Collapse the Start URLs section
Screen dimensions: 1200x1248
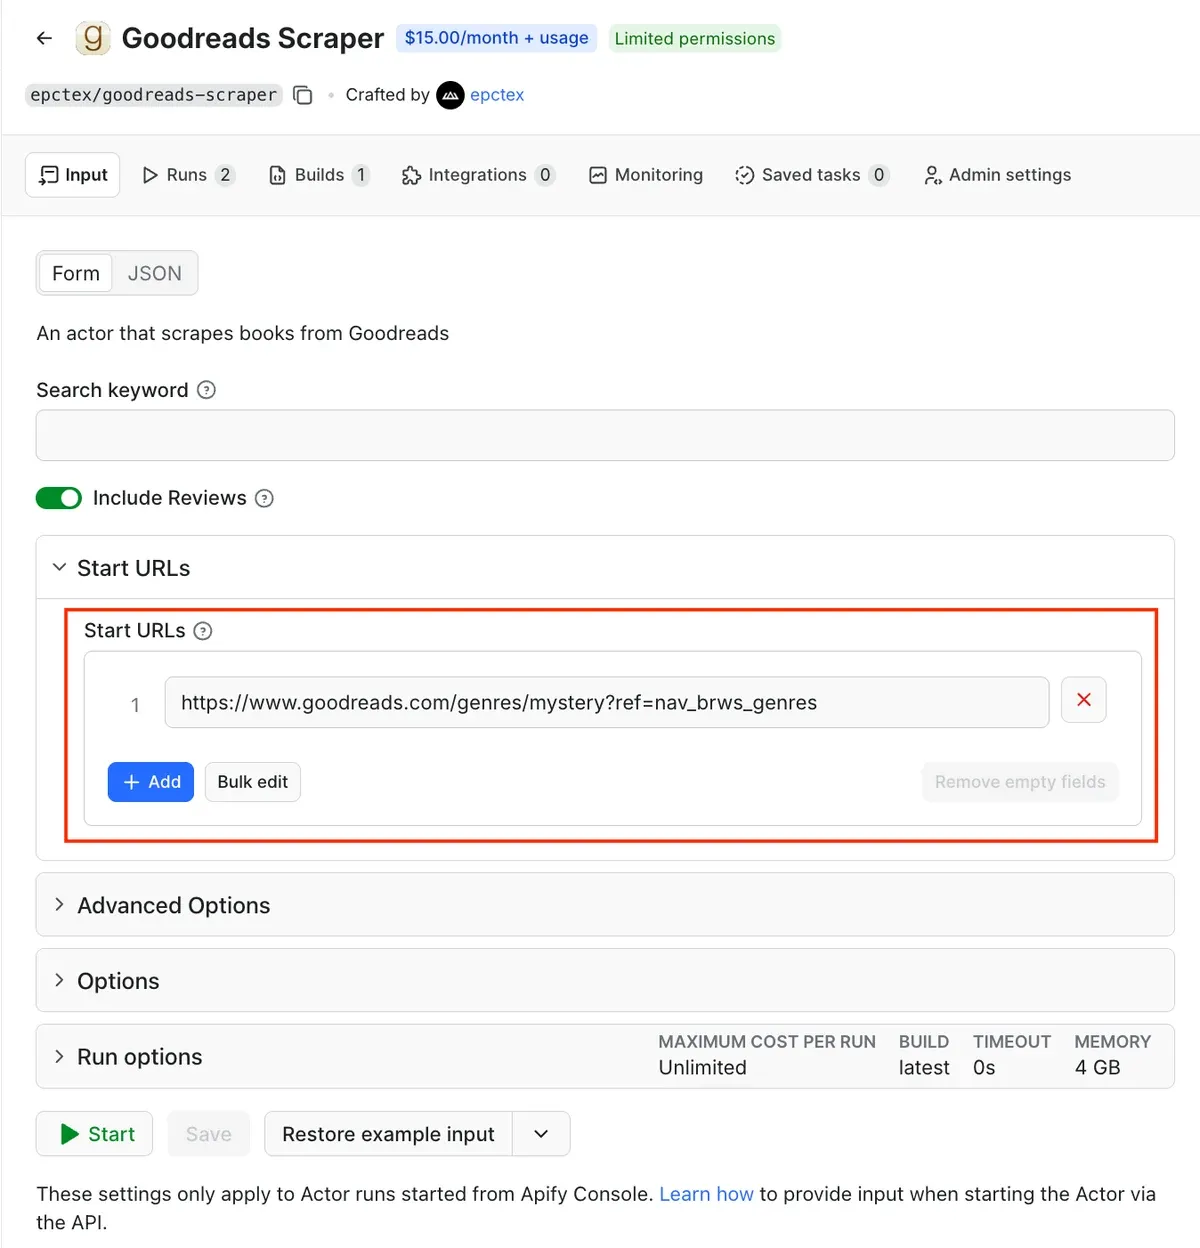pos(605,568)
